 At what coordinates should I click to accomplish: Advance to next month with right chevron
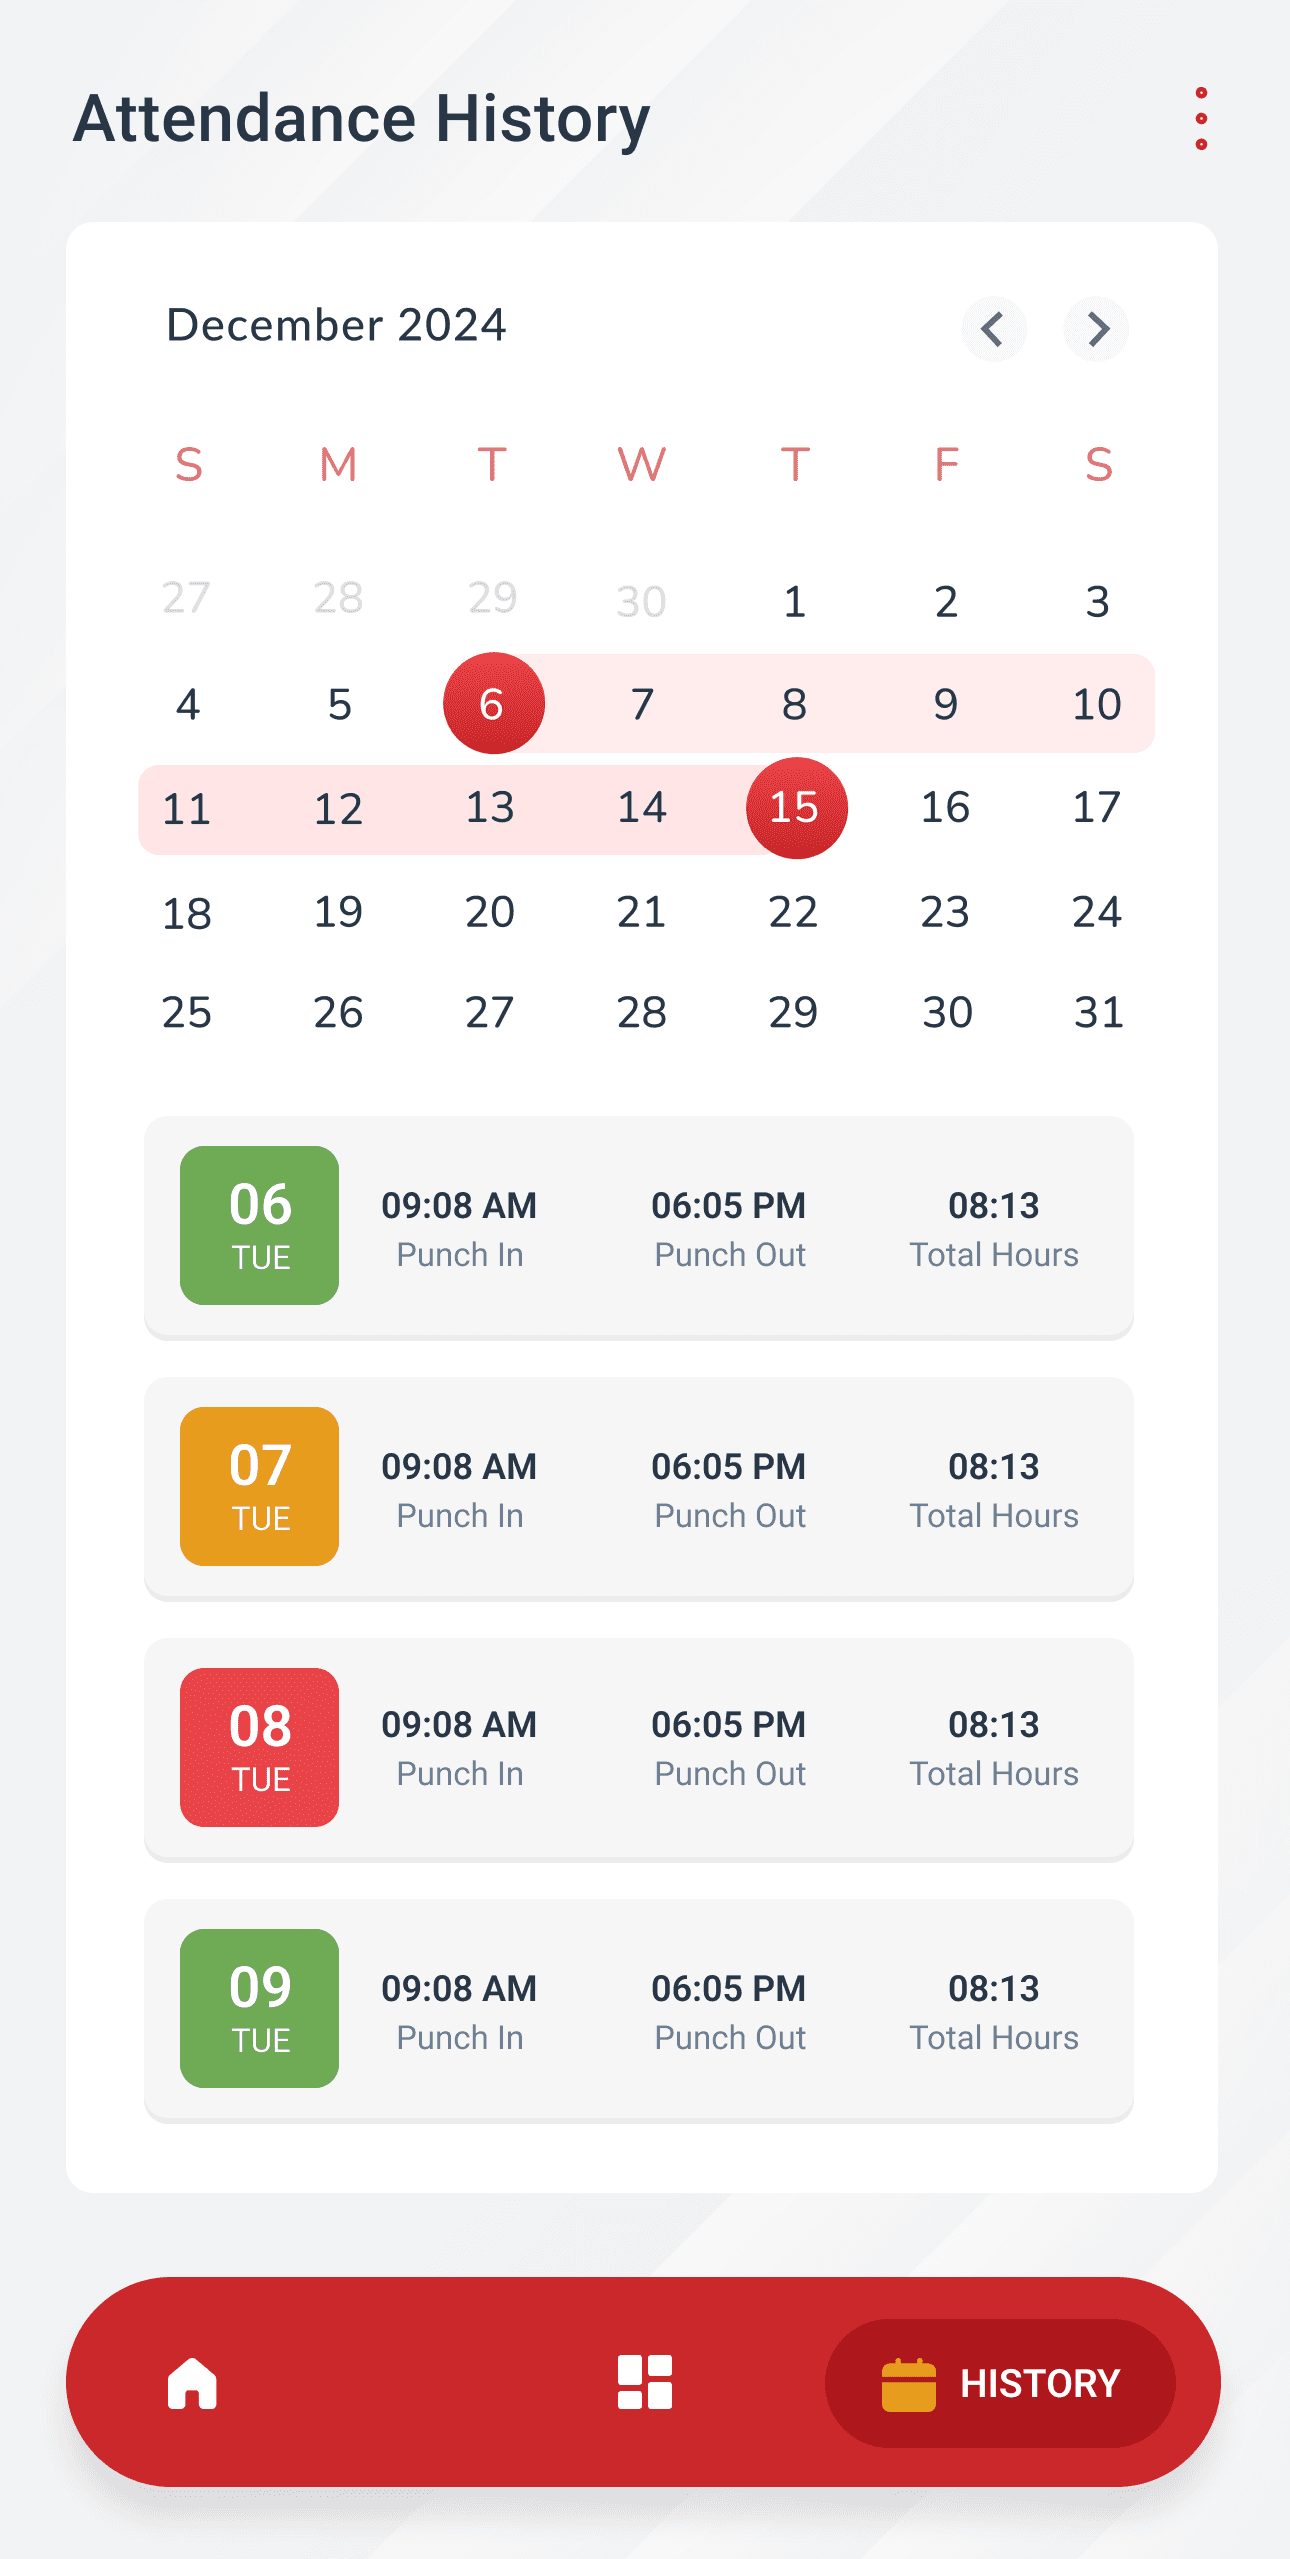pos(1097,329)
